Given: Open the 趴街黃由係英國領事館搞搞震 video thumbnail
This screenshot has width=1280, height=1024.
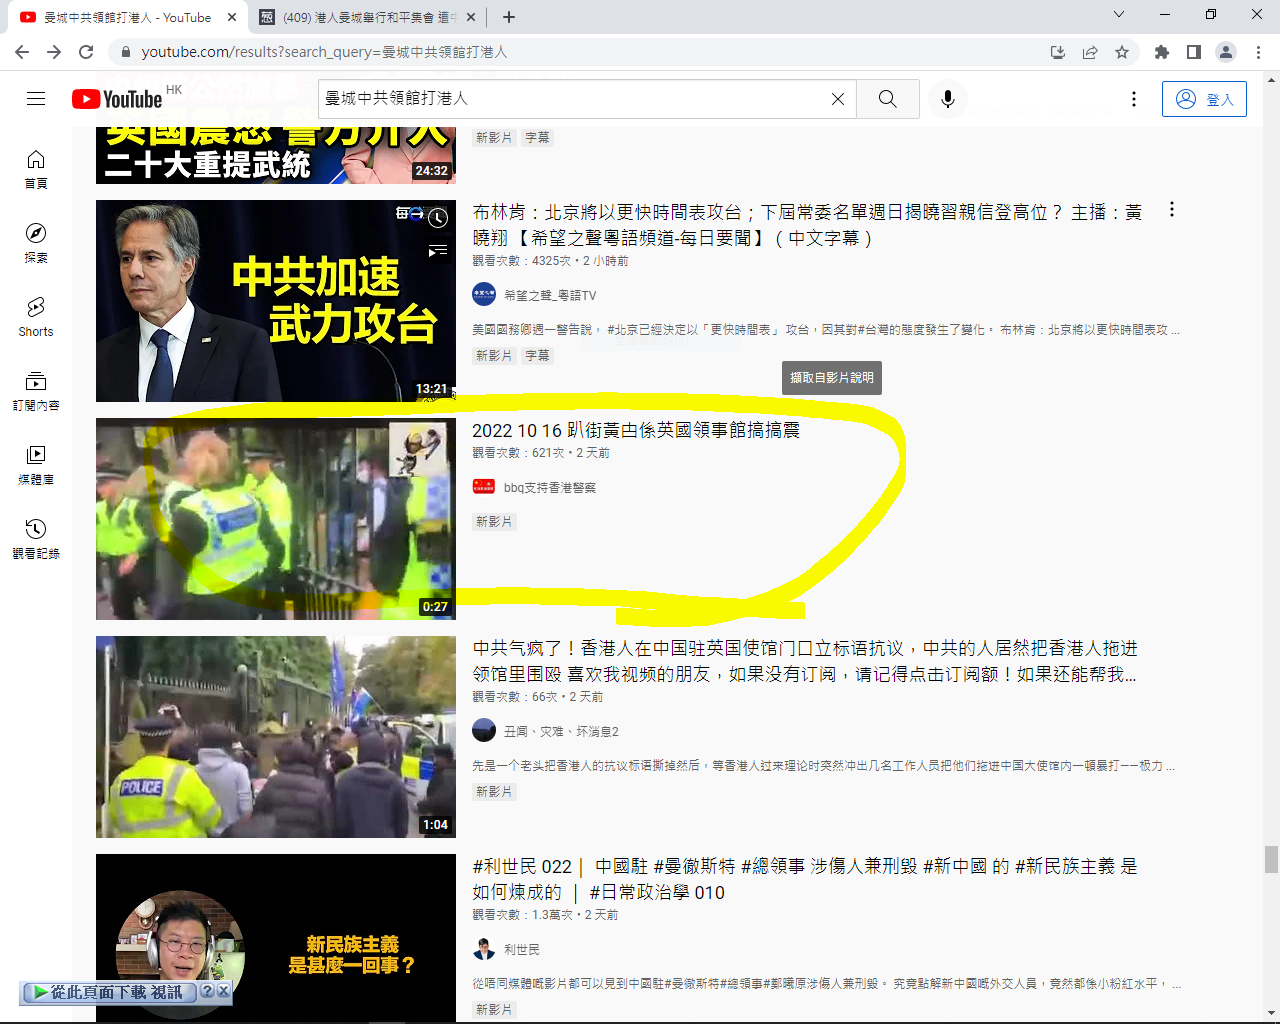Looking at the screenshot, I should 276,519.
